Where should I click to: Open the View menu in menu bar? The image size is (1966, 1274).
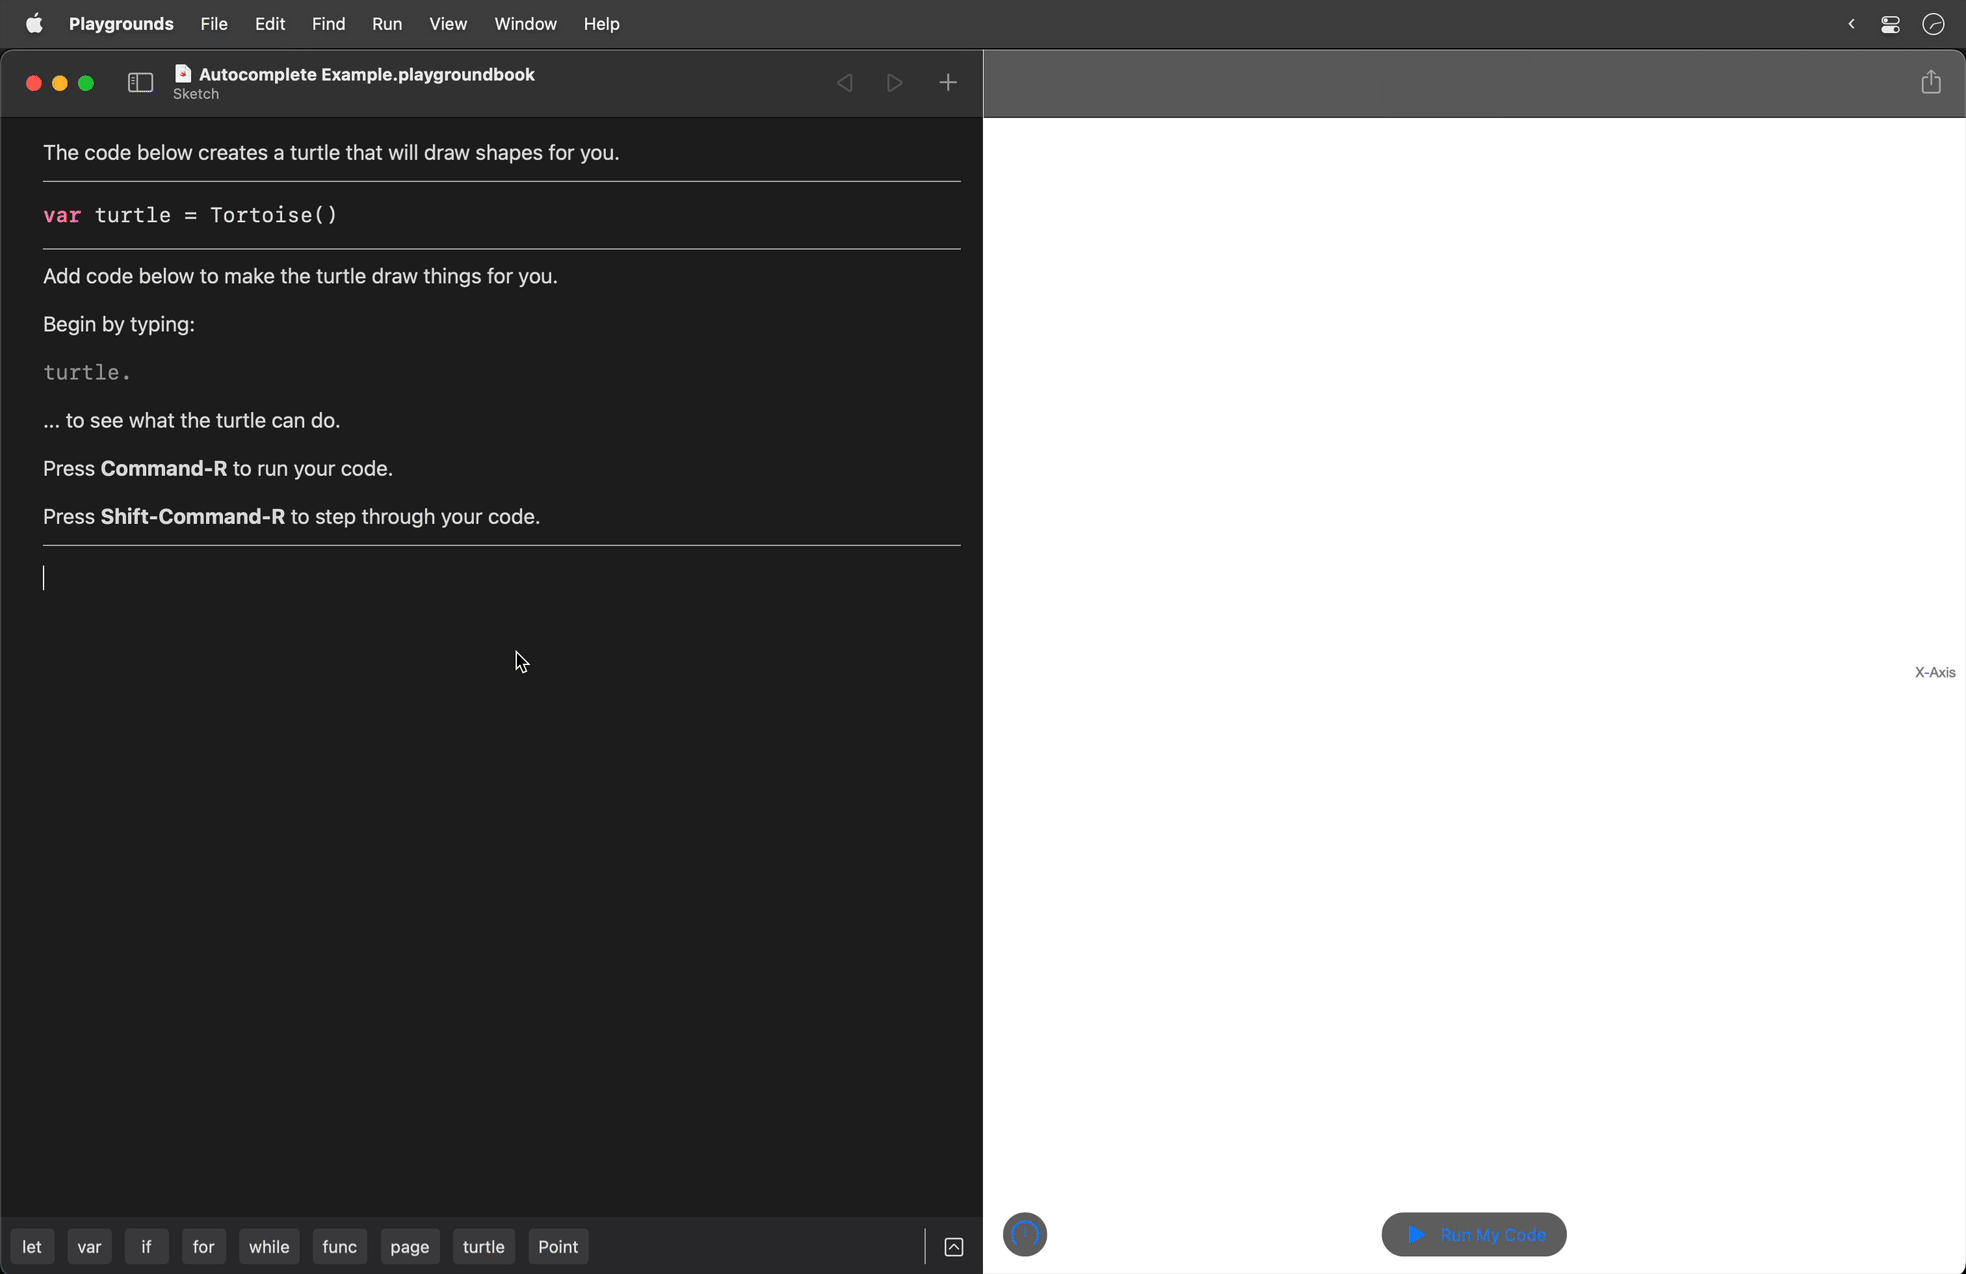447,23
